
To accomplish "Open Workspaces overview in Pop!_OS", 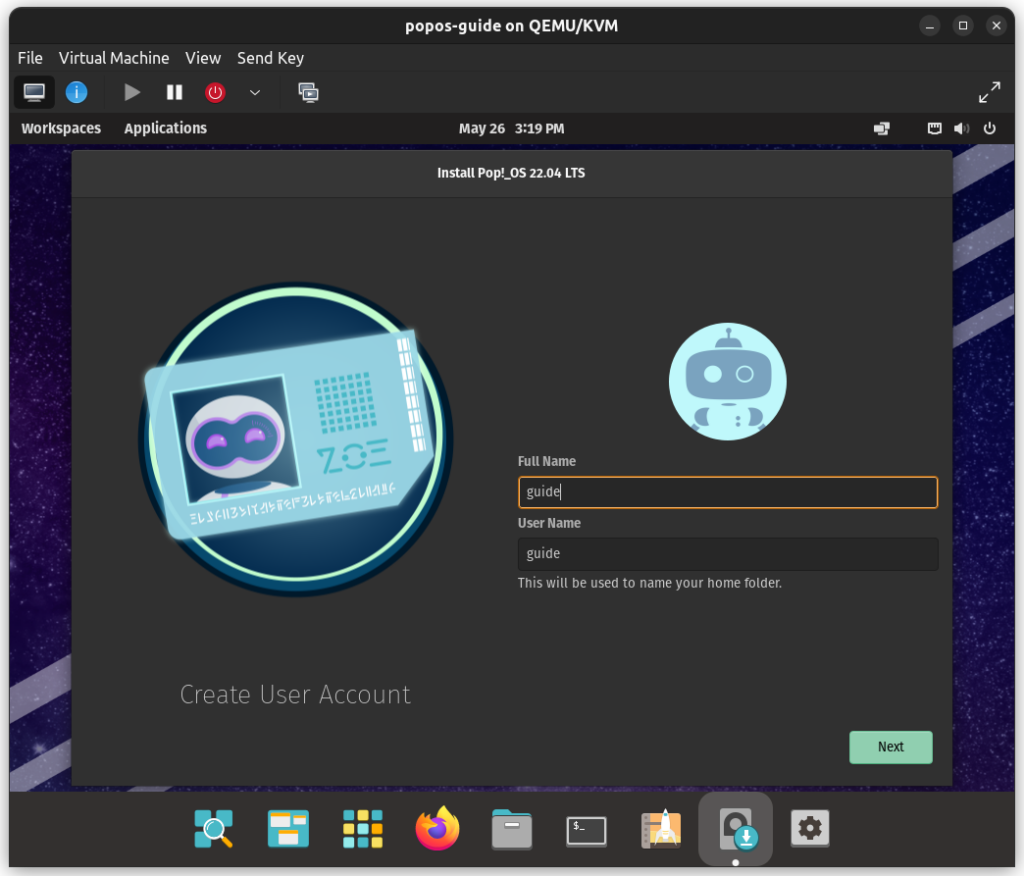I will tap(61, 128).
